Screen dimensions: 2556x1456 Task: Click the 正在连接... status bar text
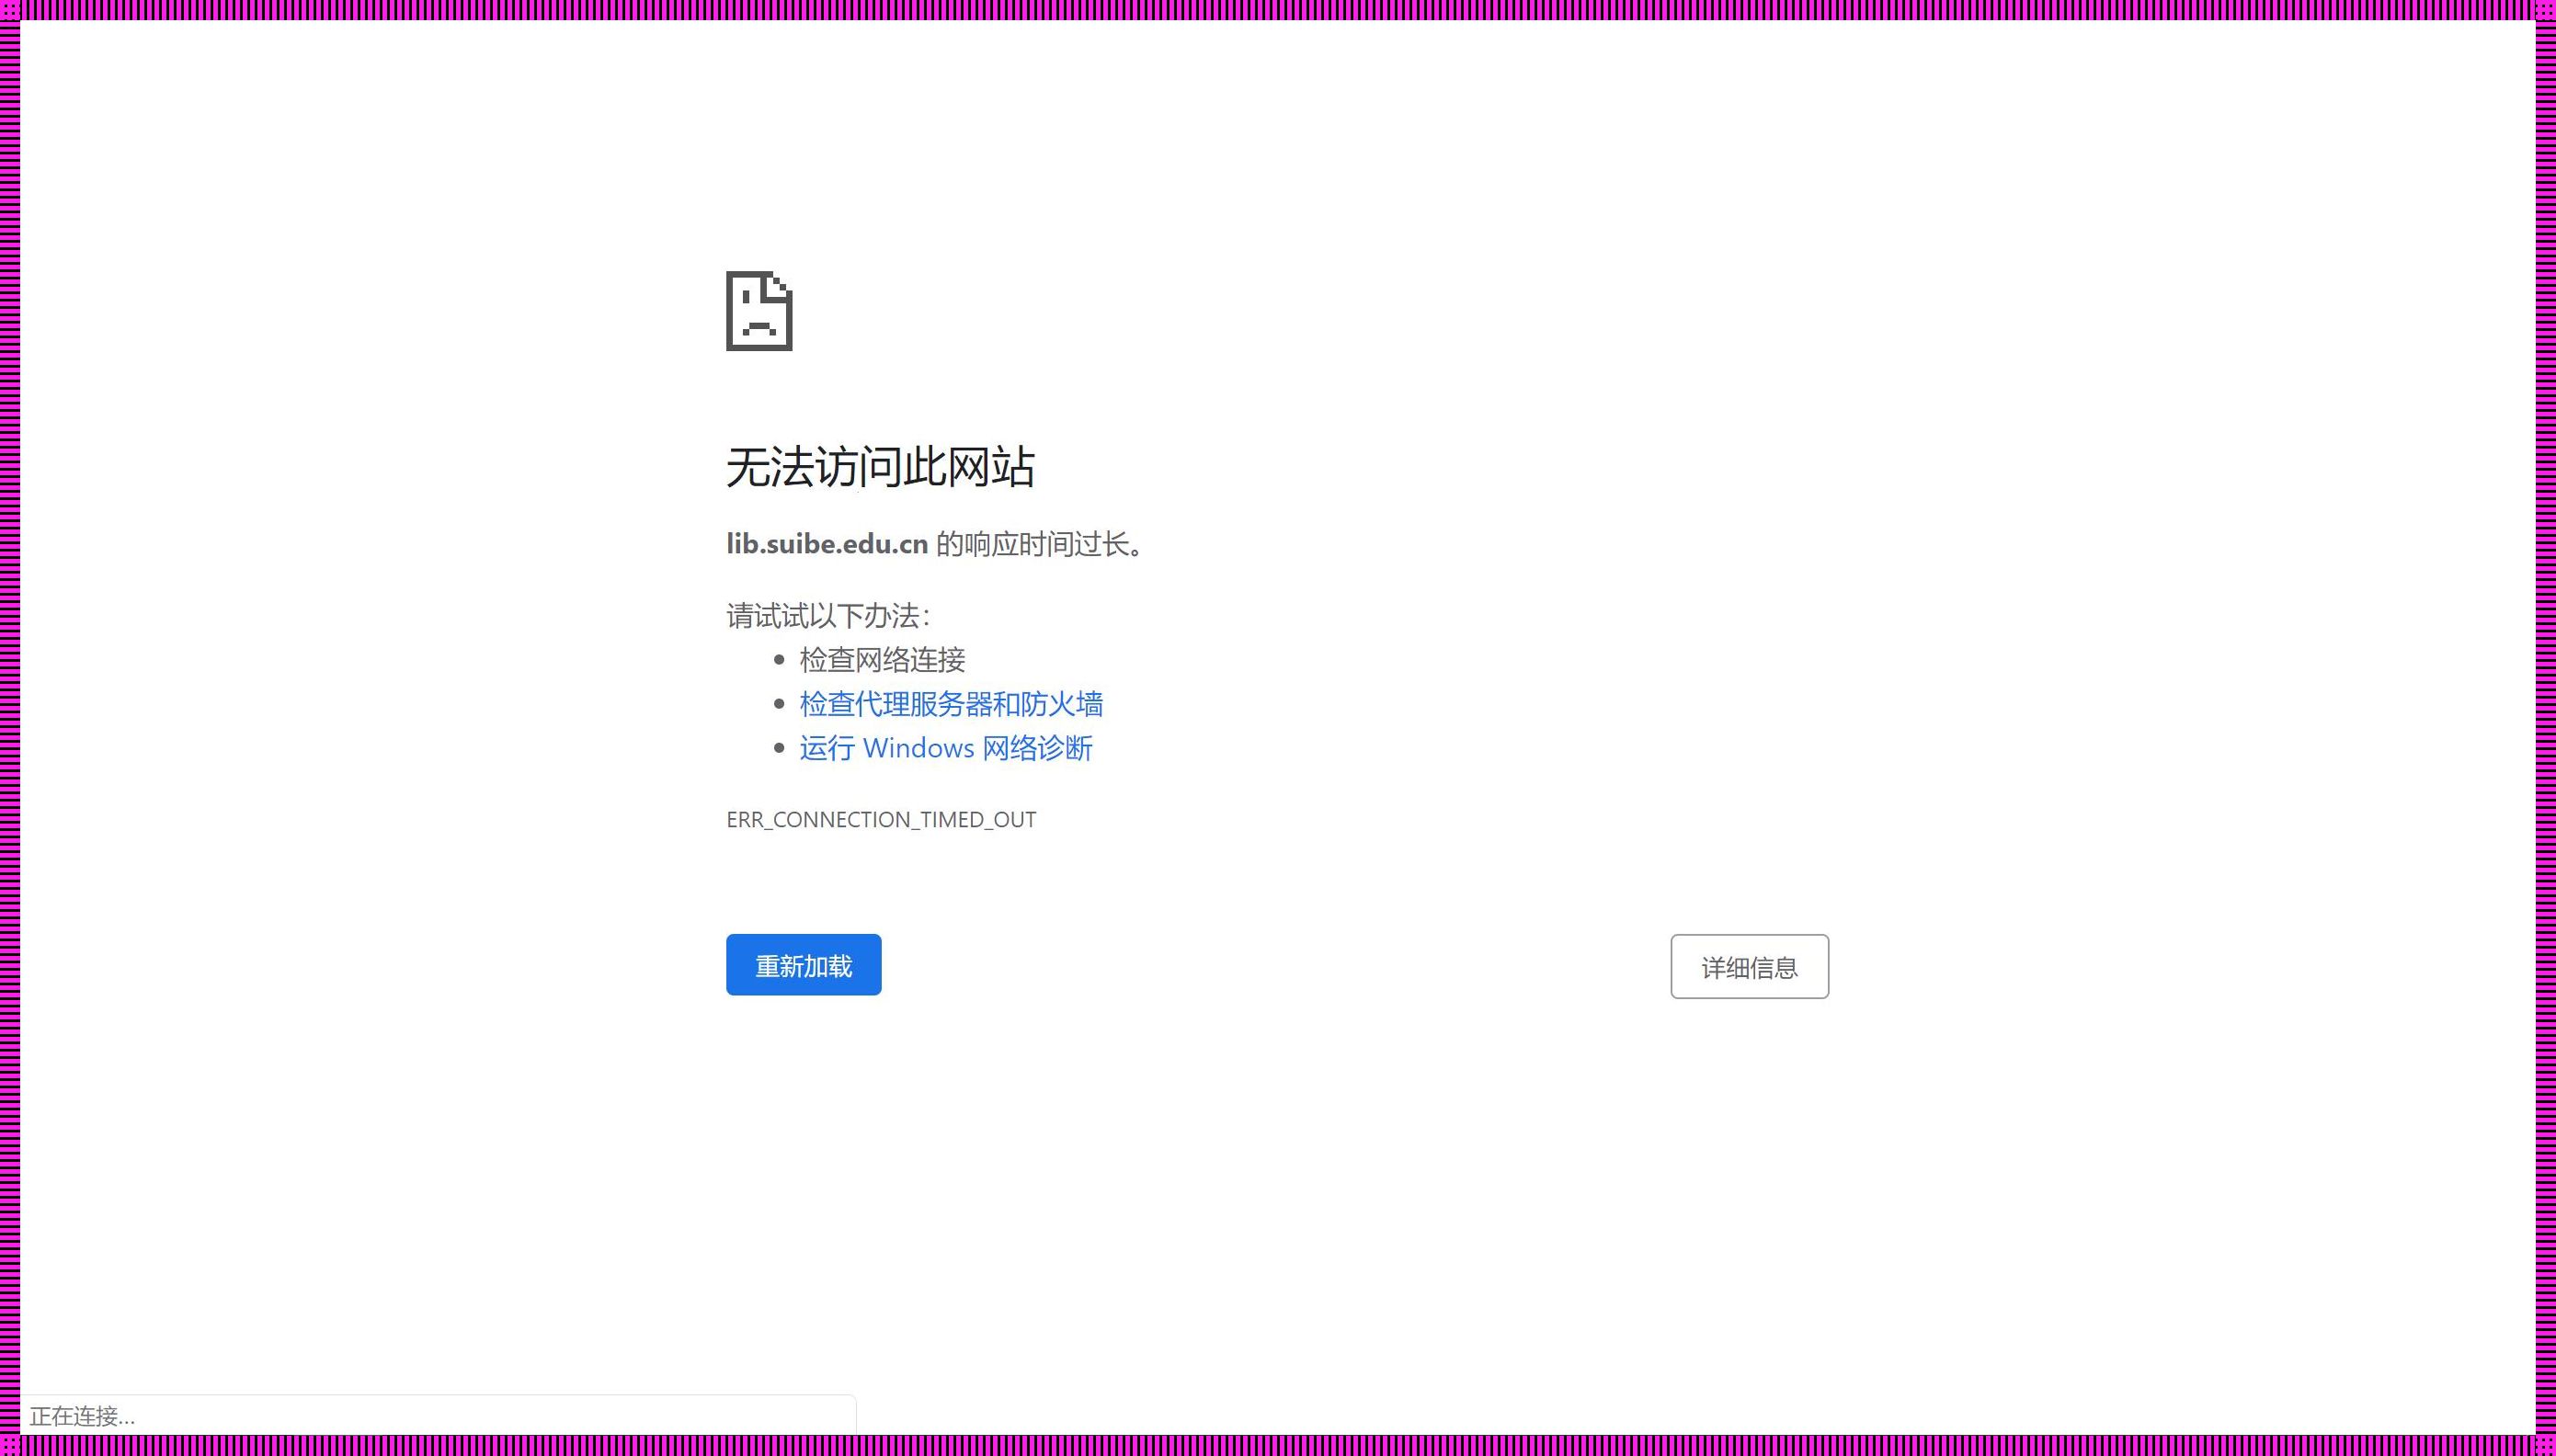click(x=82, y=1416)
